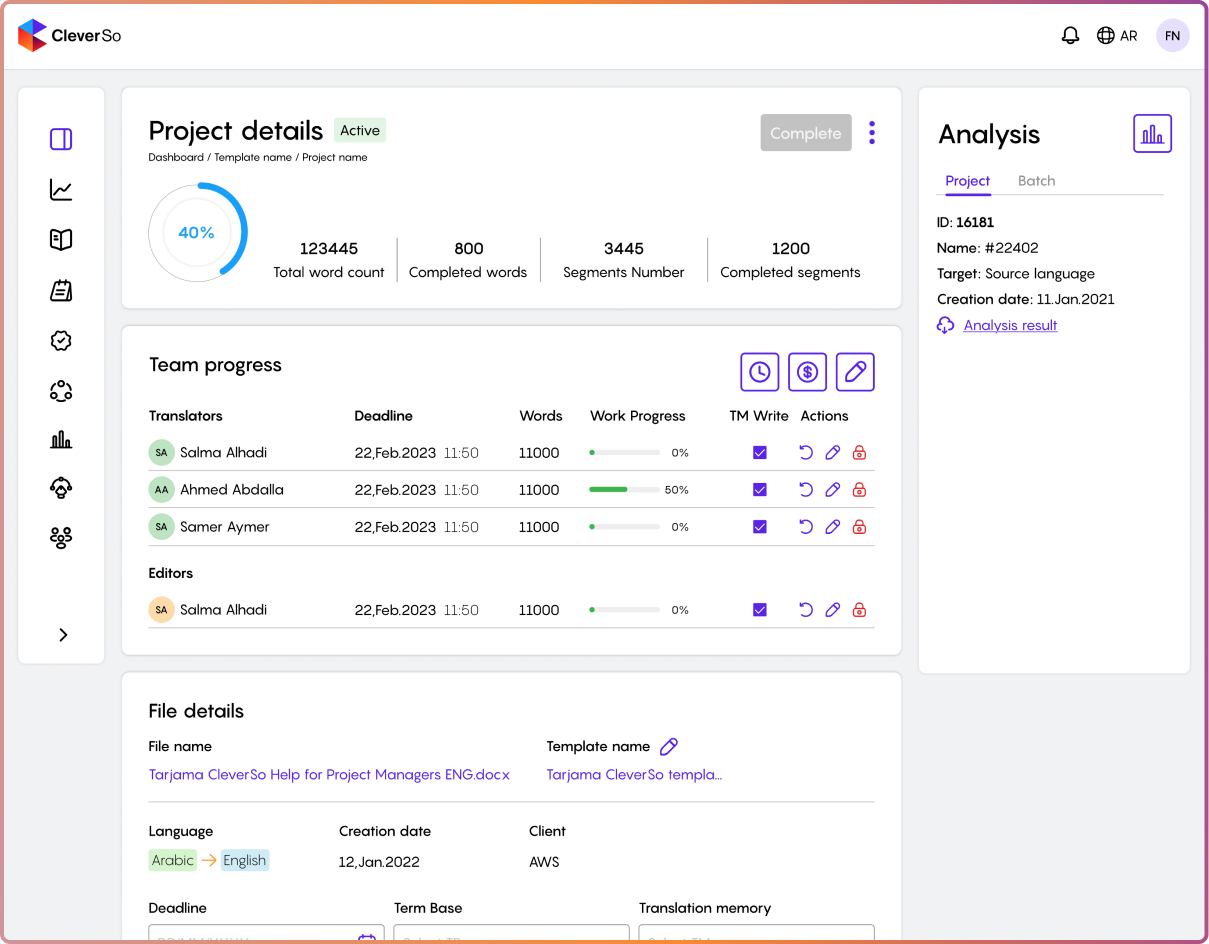
Task: Expand the sidebar with the chevron arrow
Action: pos(63,635)
